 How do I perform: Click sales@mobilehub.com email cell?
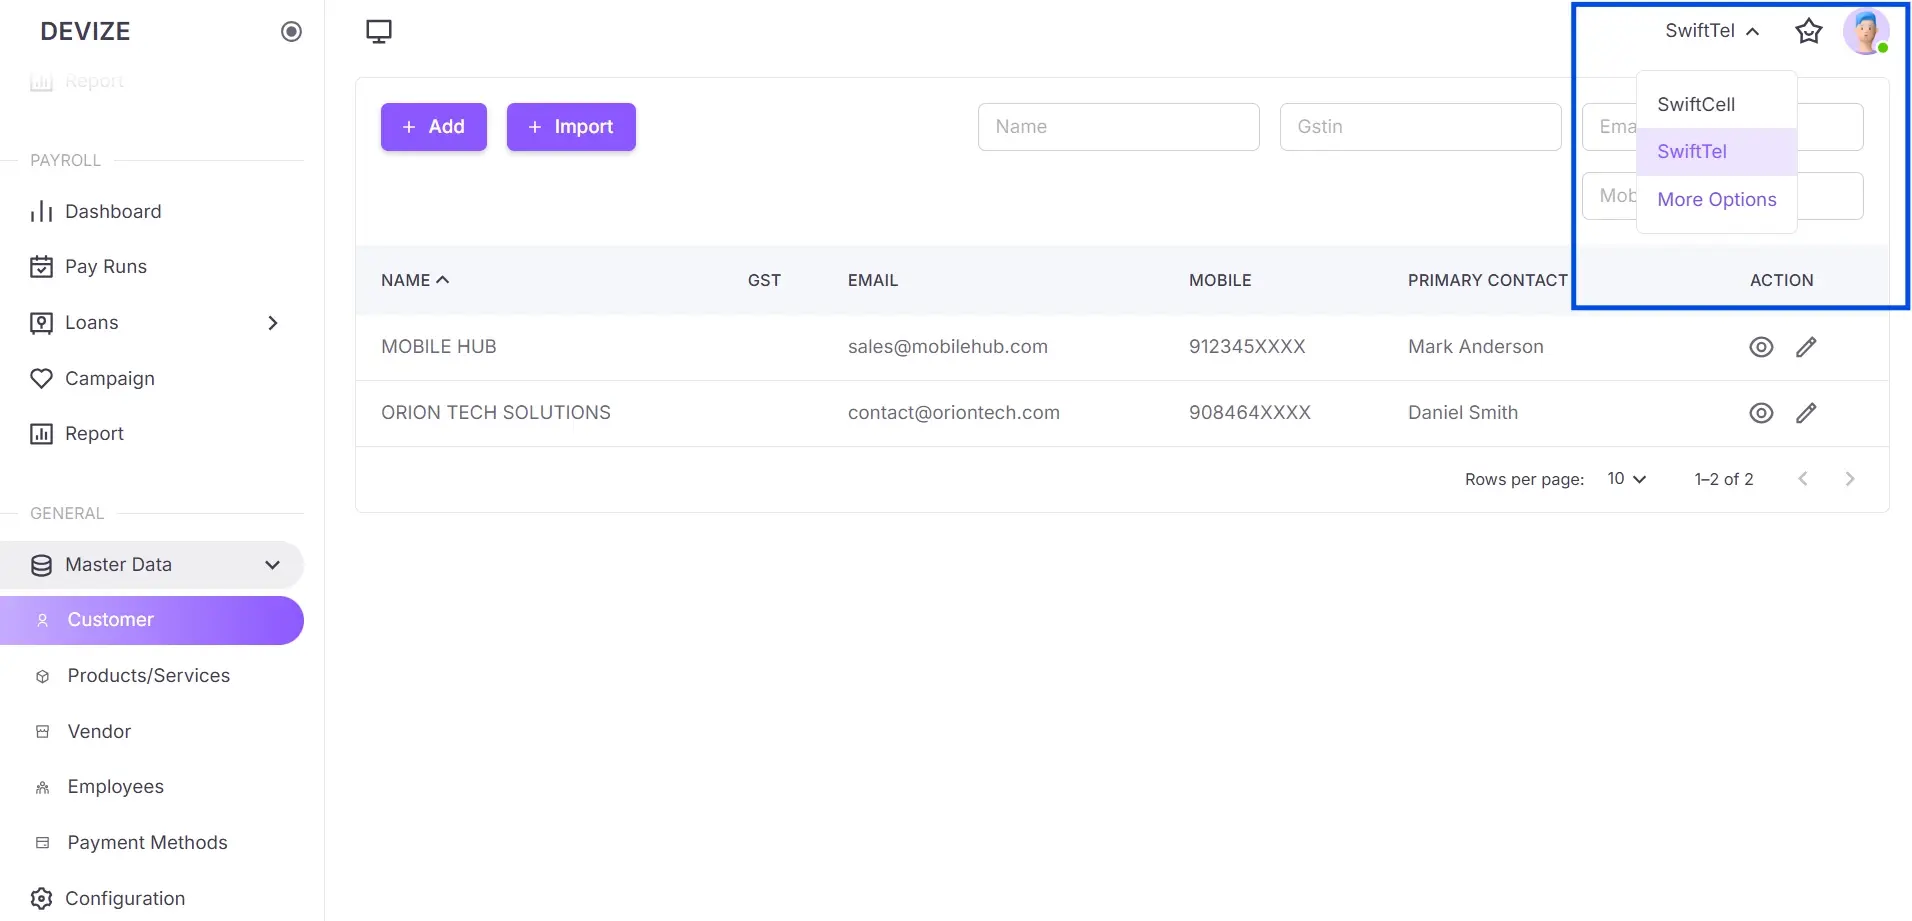click(x=948, y=347)
